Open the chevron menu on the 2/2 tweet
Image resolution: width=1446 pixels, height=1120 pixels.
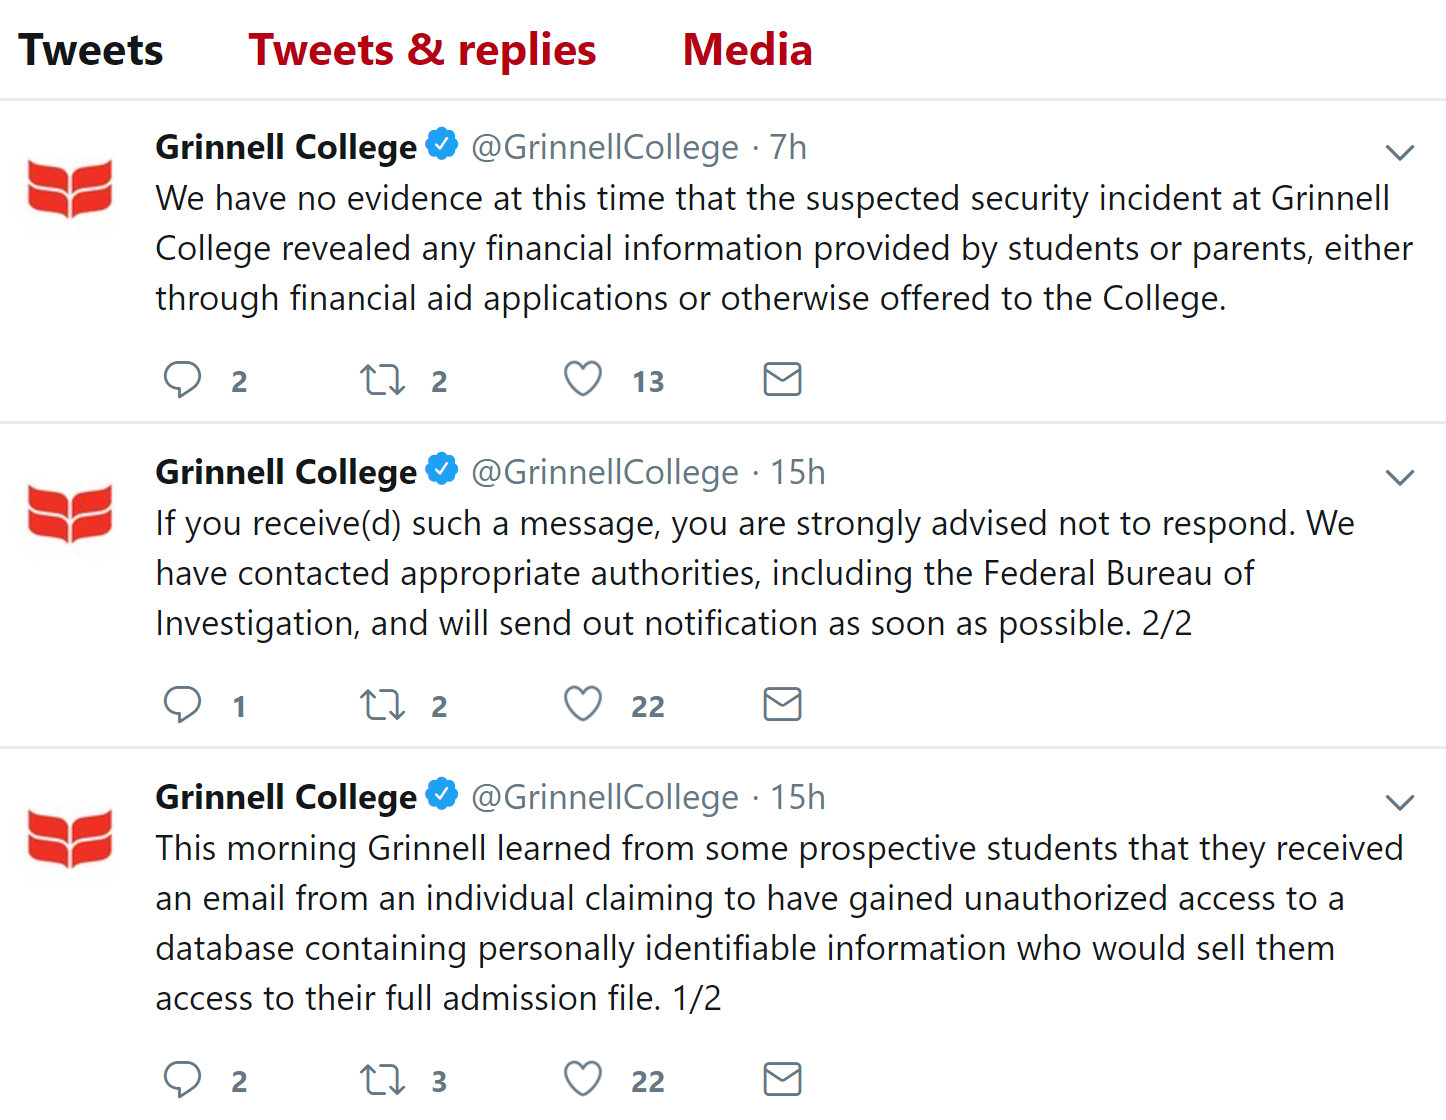(1399, 477)
